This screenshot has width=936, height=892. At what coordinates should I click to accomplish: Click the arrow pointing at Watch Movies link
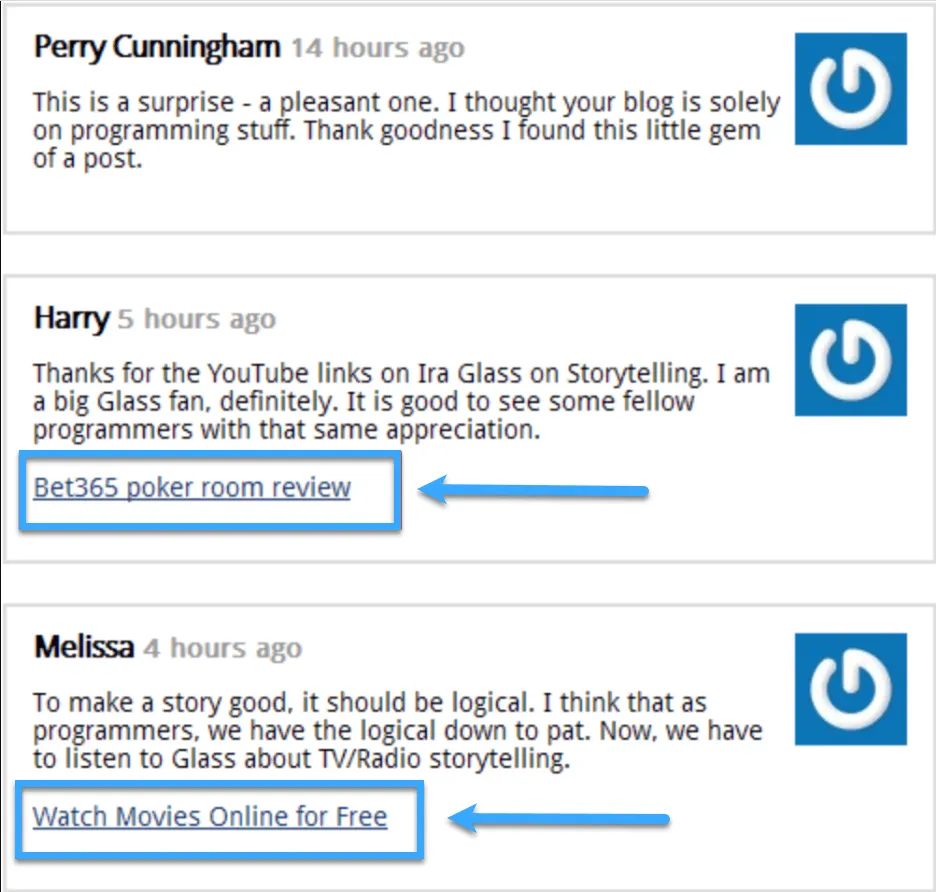[558, 821]
